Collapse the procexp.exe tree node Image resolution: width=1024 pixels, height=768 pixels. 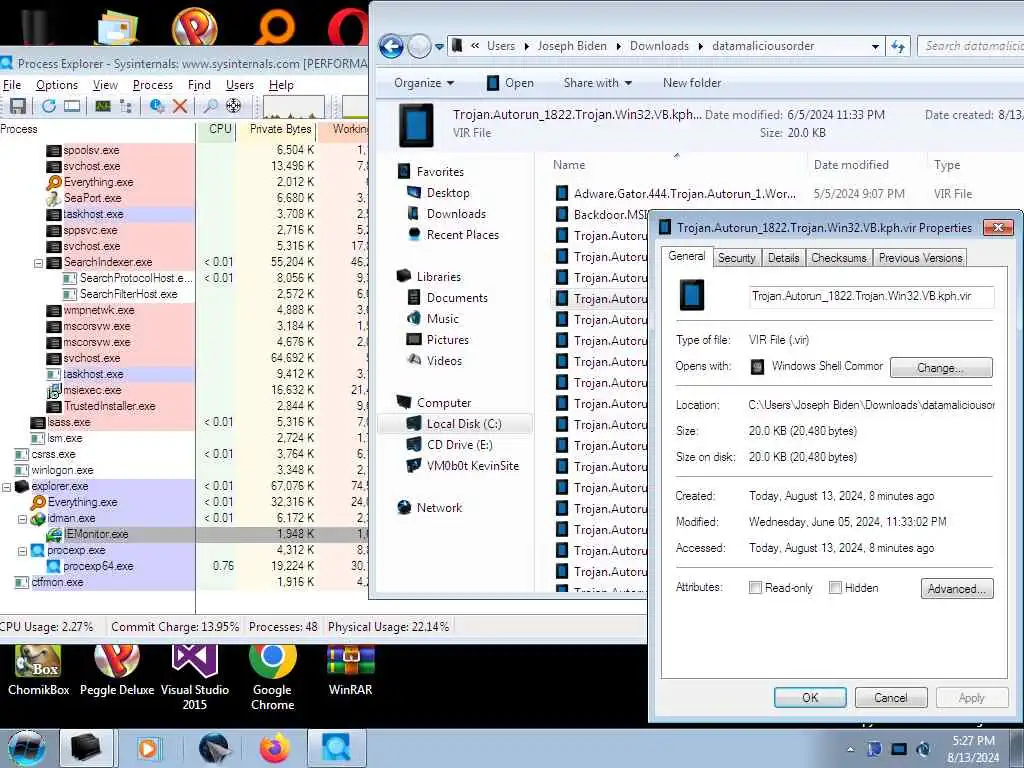(x=22, y=551)
